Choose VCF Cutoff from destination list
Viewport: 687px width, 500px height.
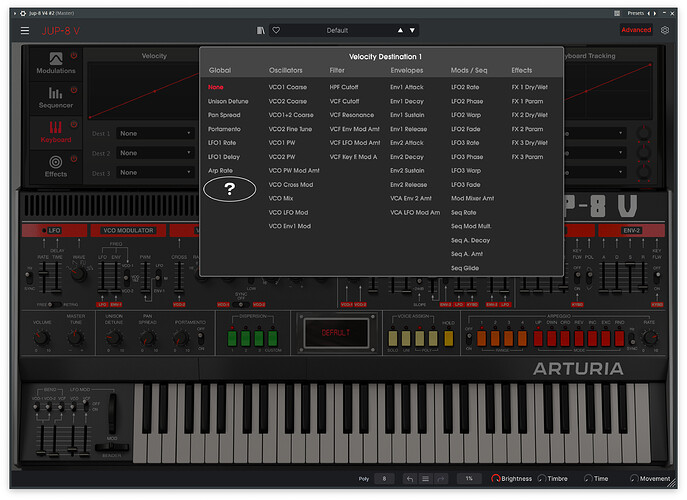pos(344,101)
